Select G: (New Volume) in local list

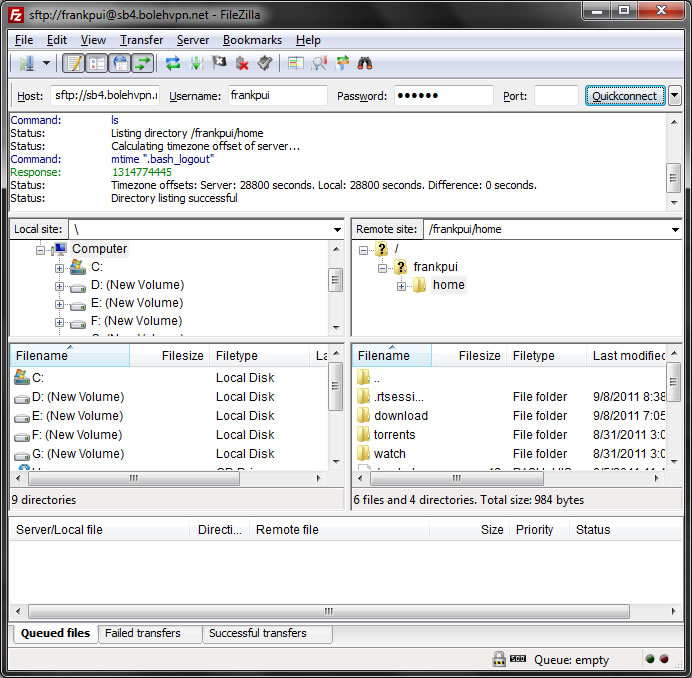(x=78, y=454)
